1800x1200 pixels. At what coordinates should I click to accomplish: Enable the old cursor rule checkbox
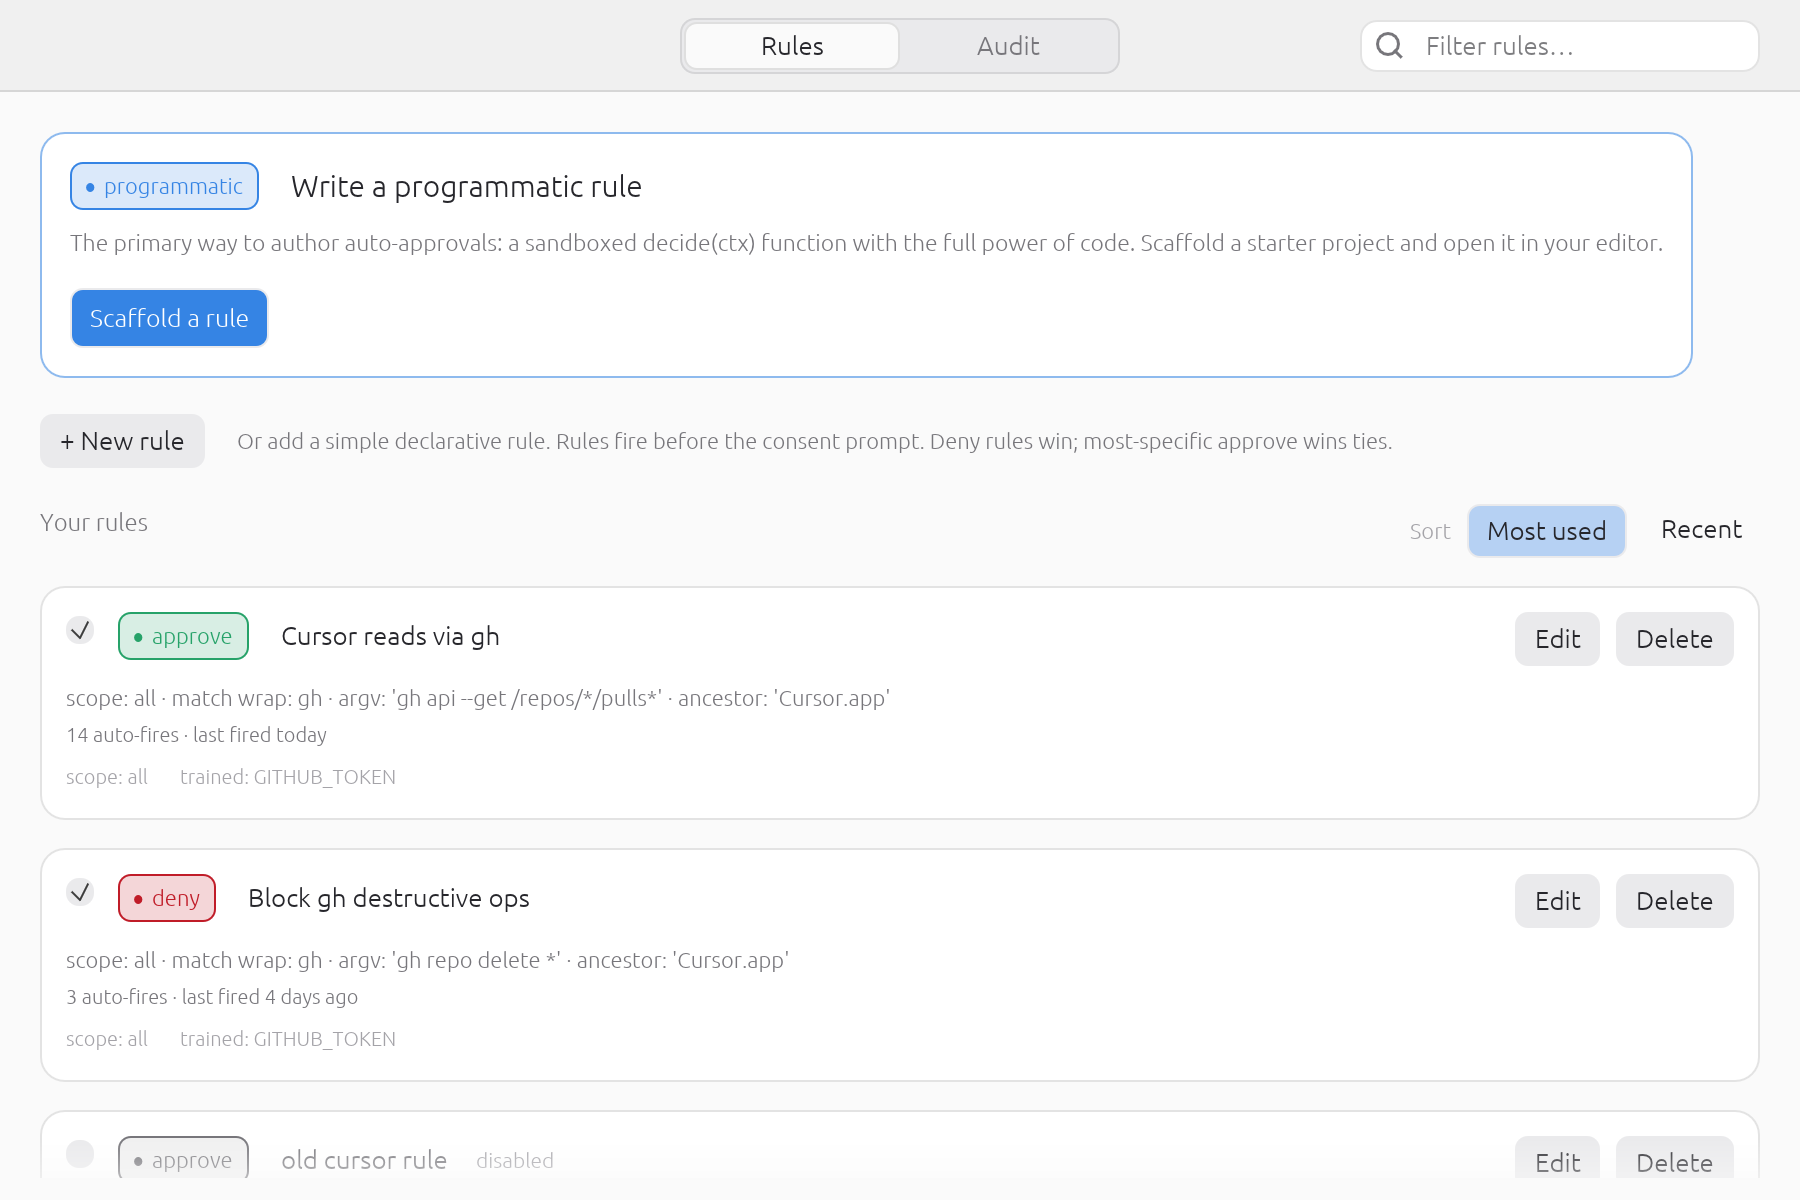click(x=80, y=1154)
